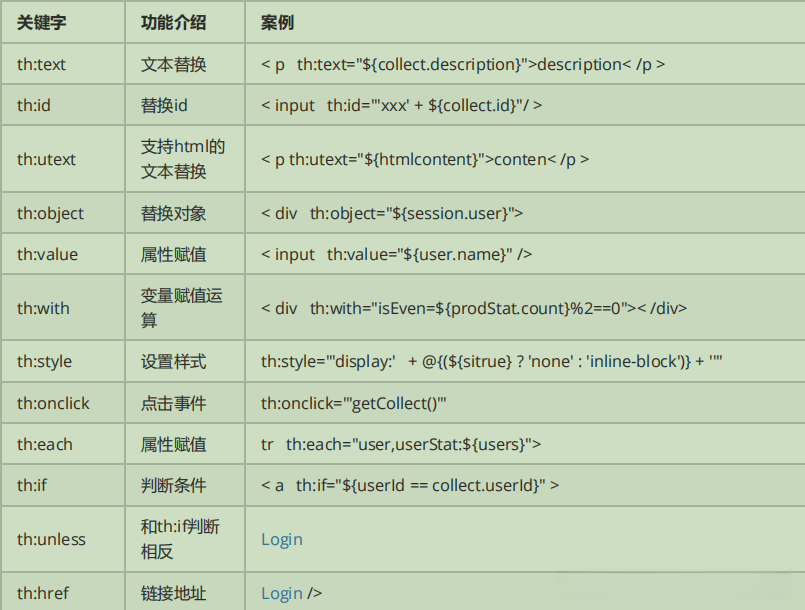805x610 pixels.
Task: Select the th:style keyword cell
Action: [x=44, y=361]
